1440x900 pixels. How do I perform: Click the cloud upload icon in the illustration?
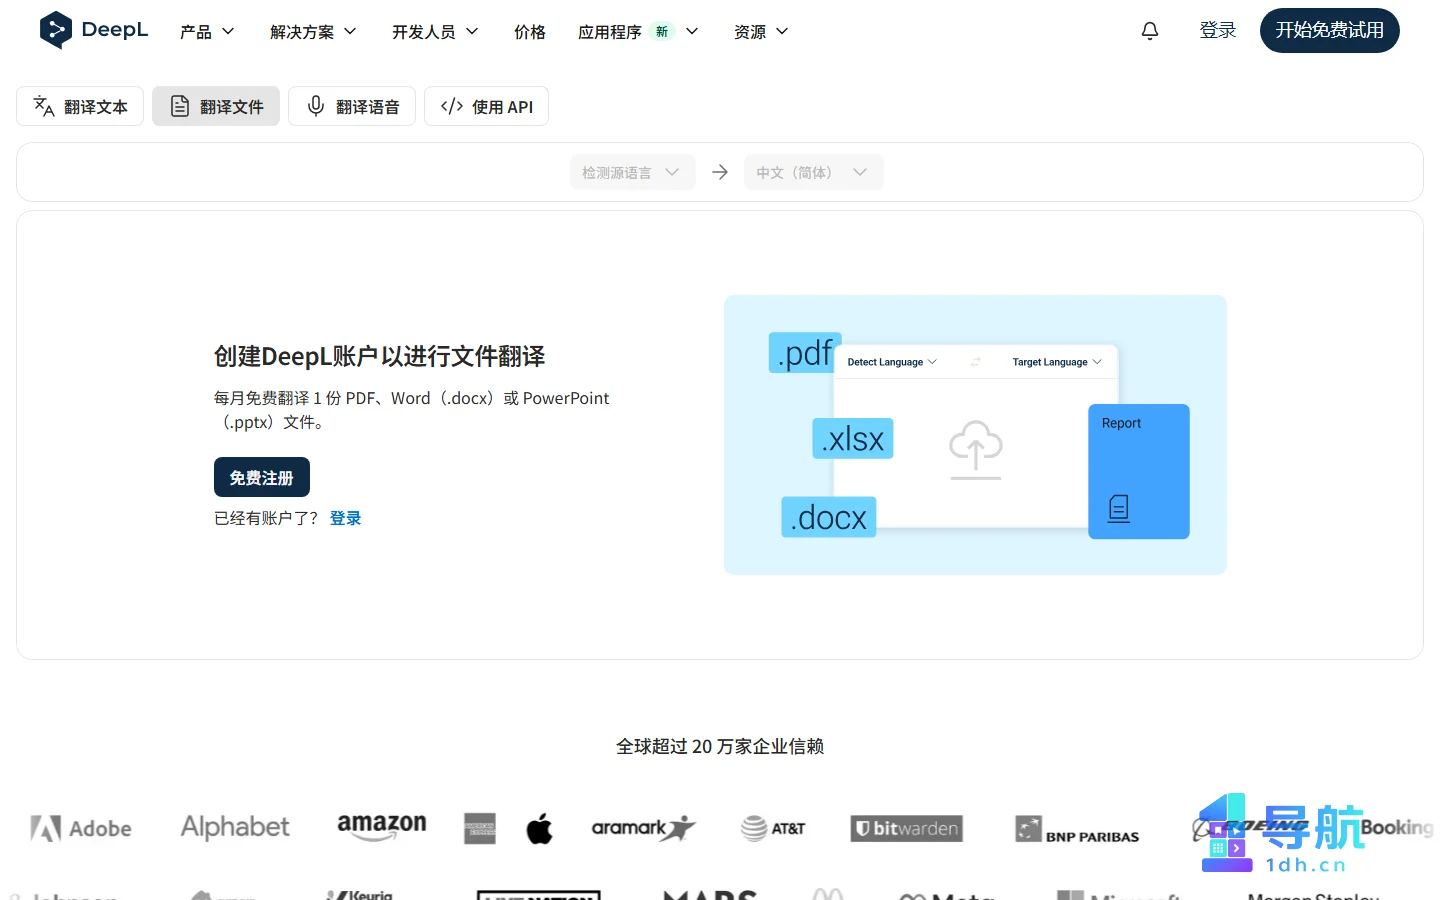point(976,448)
